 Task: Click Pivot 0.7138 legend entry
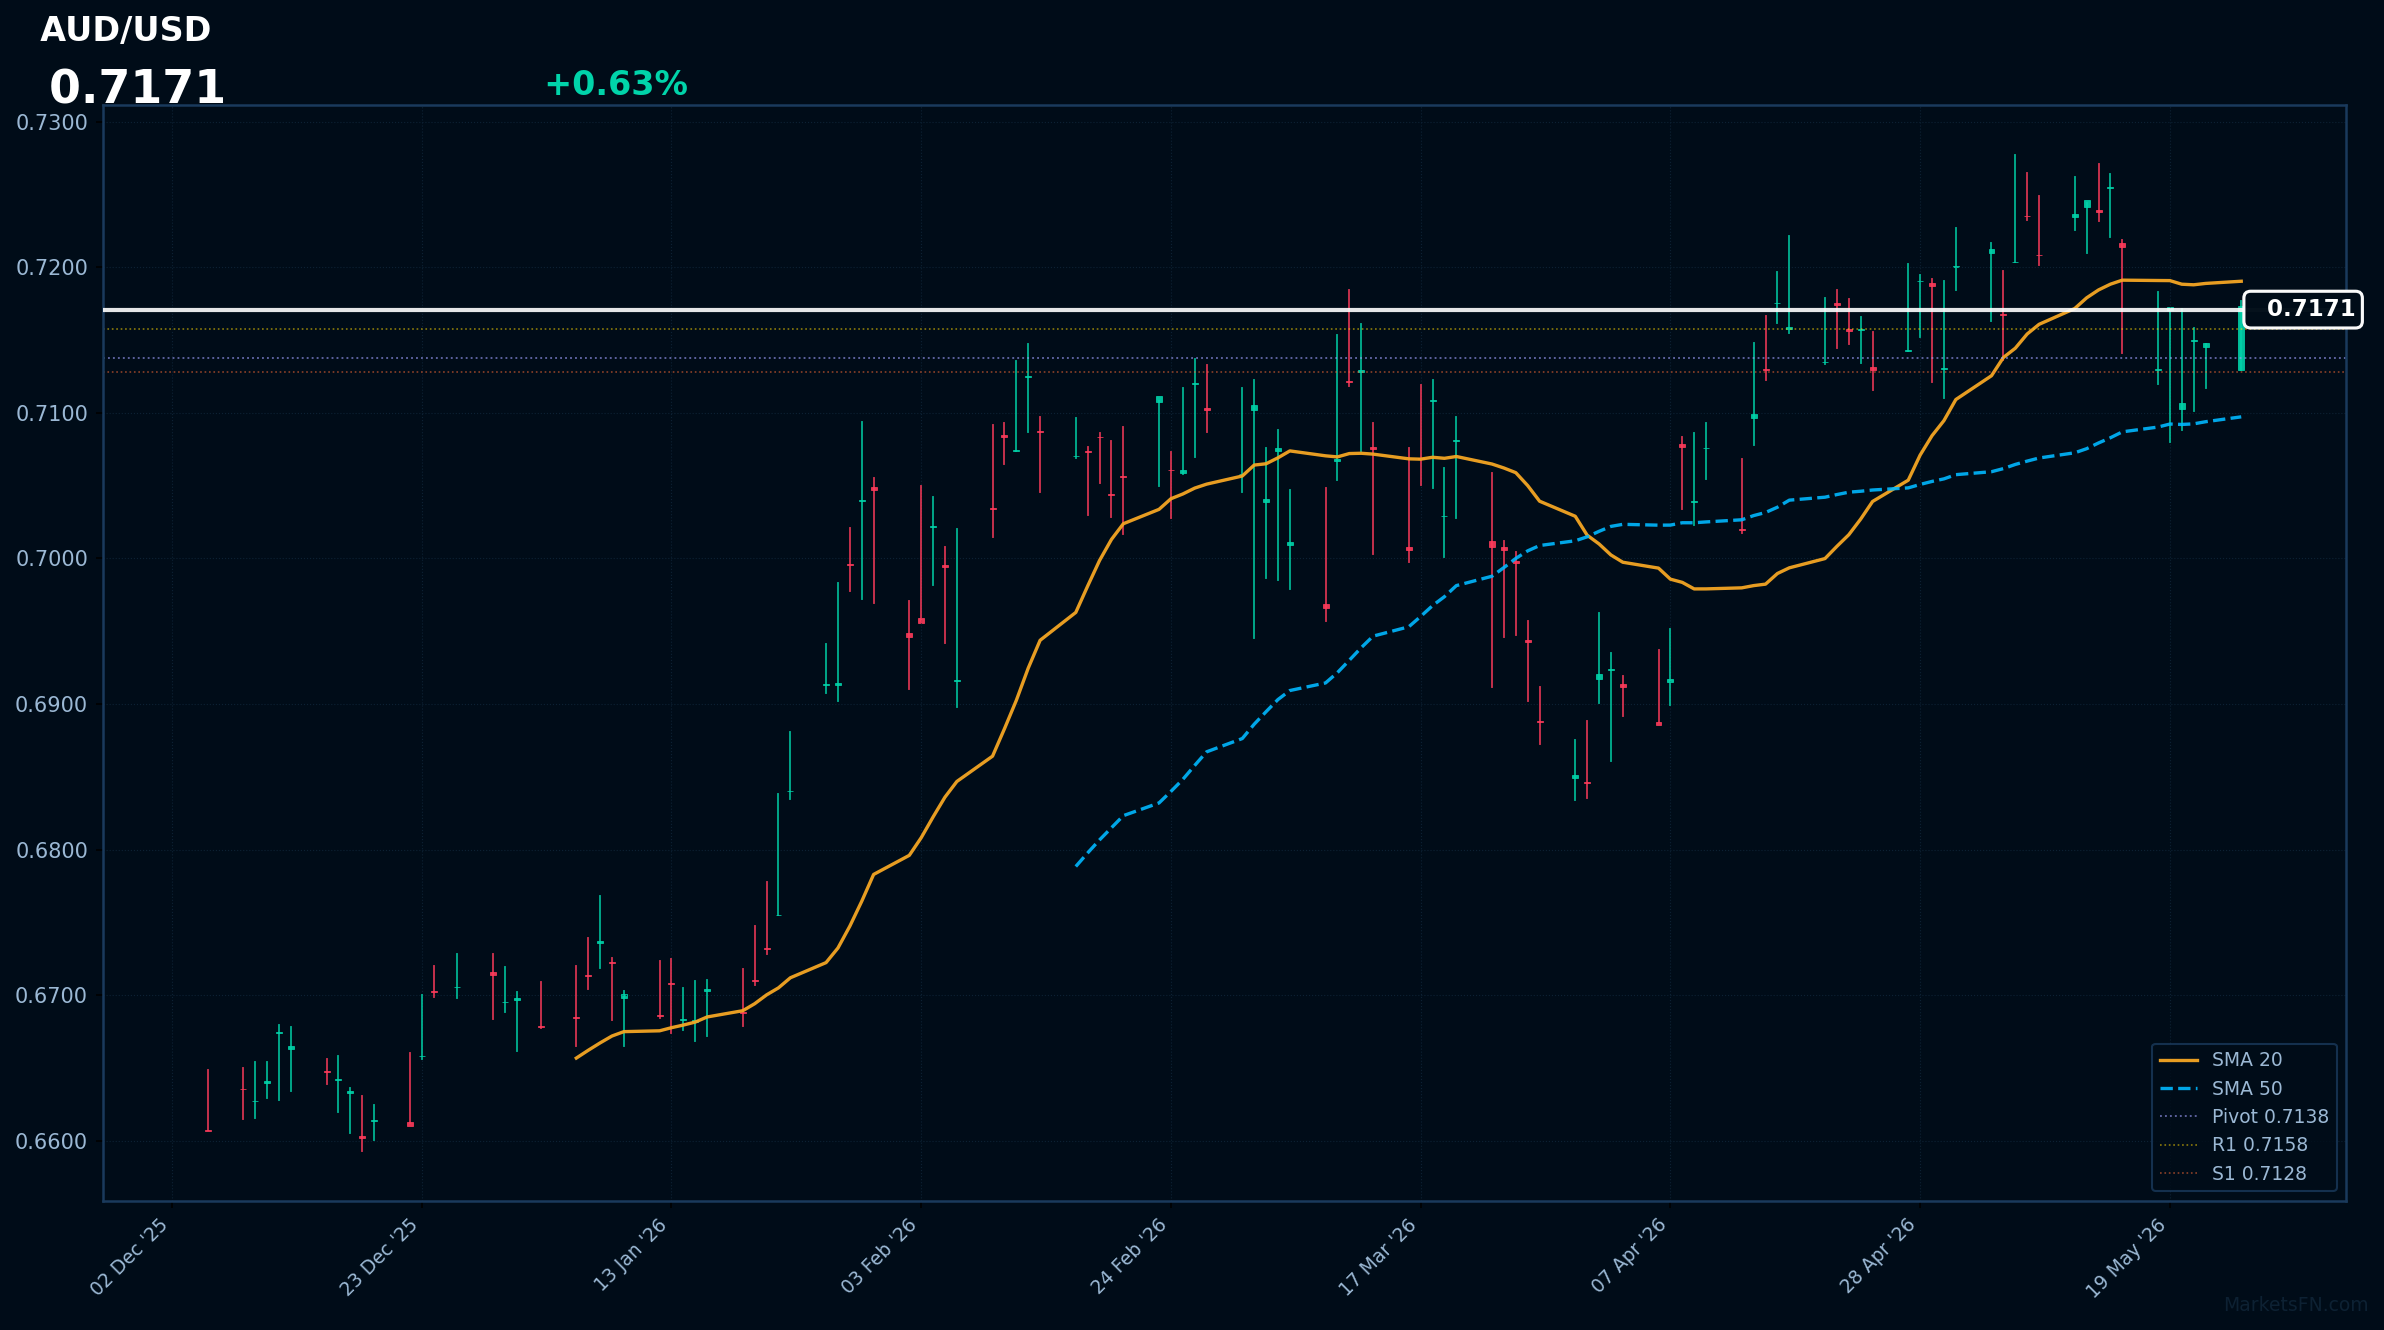coord(2244,1117)
